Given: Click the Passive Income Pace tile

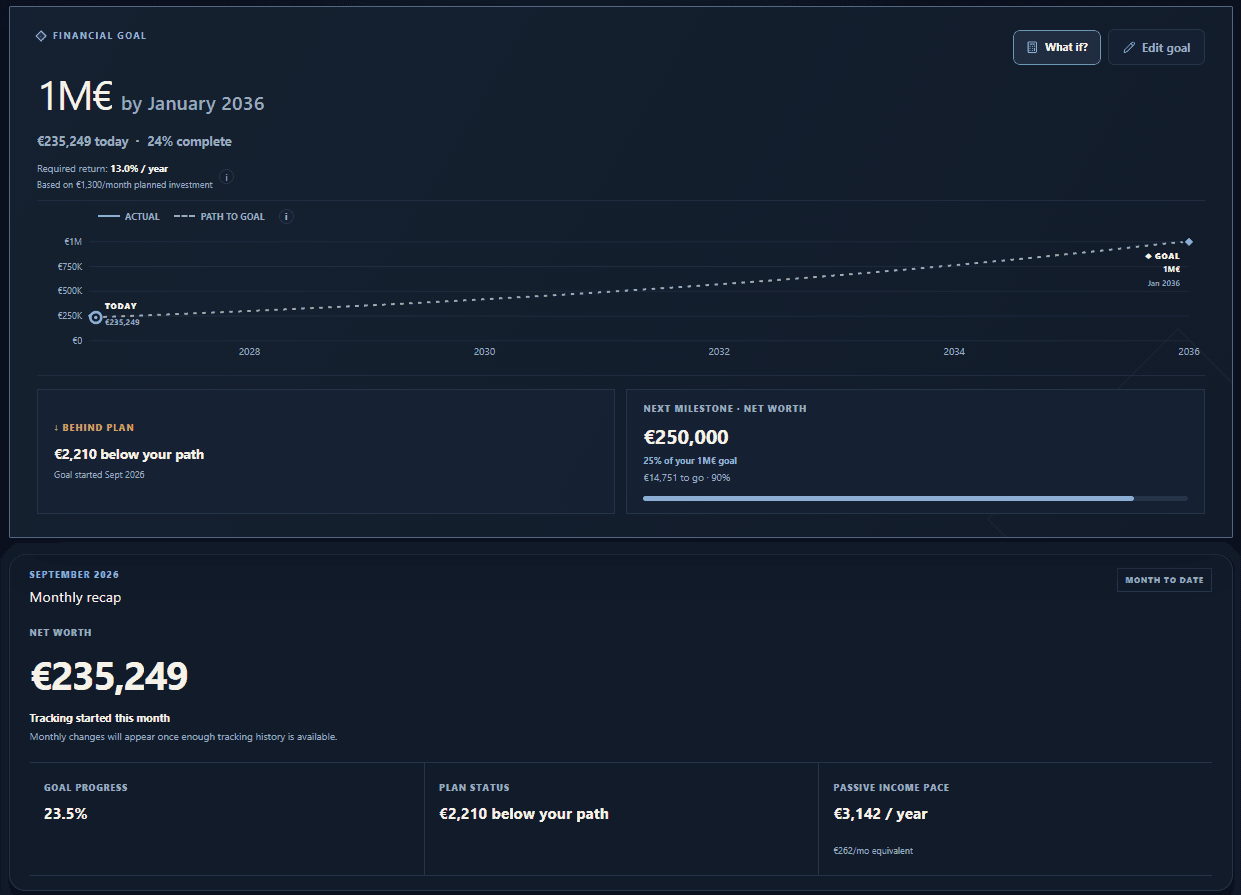Looking at the screenshot, I should click(1015, 819).
